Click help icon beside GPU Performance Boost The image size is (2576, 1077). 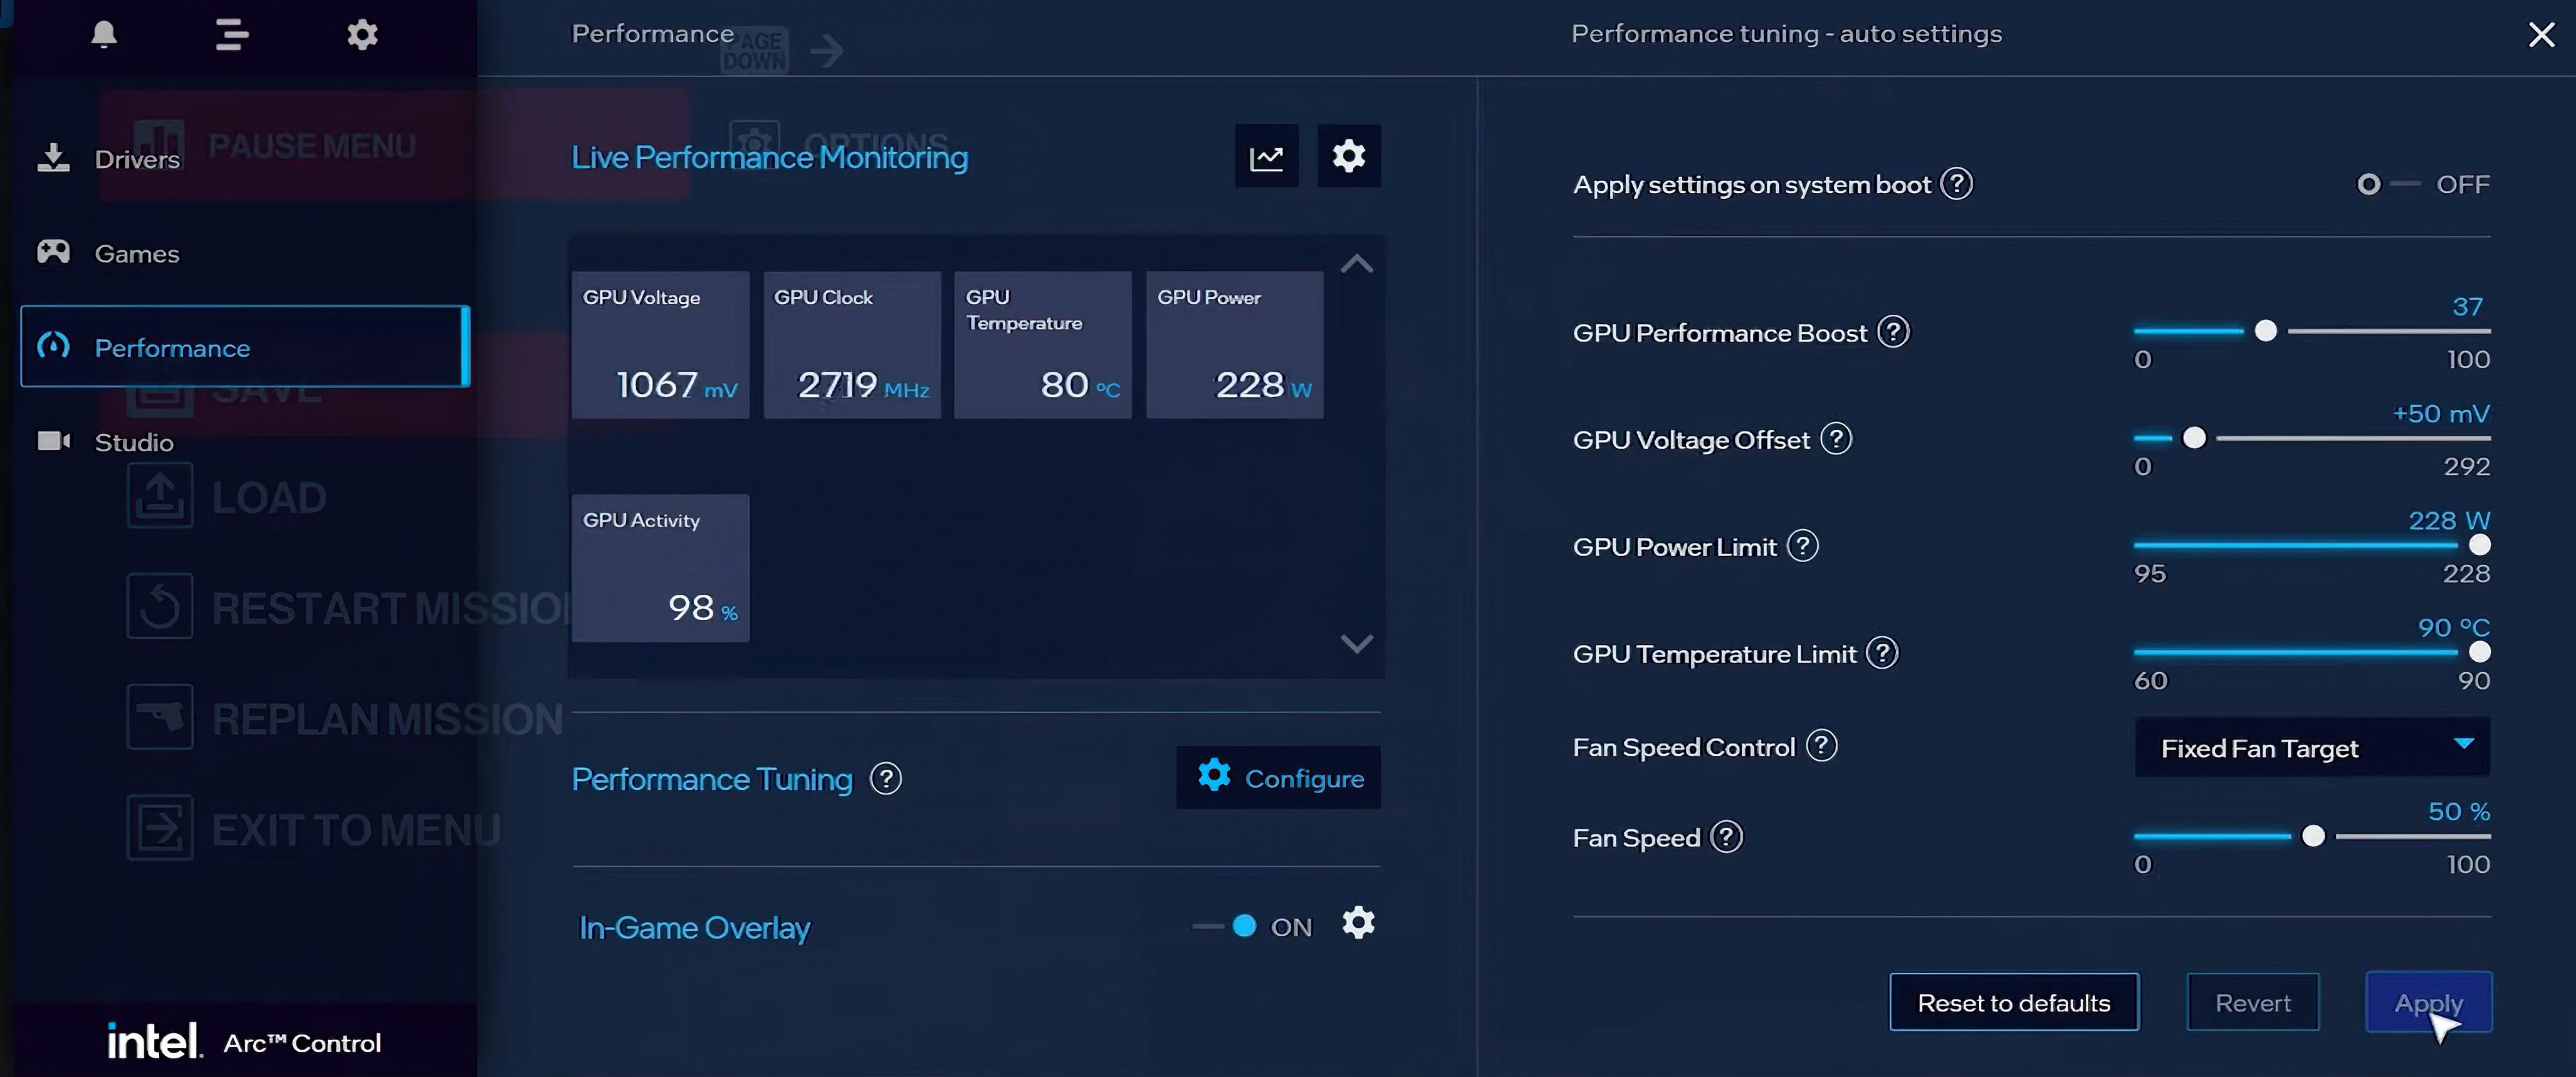(x=1892, y=332)
